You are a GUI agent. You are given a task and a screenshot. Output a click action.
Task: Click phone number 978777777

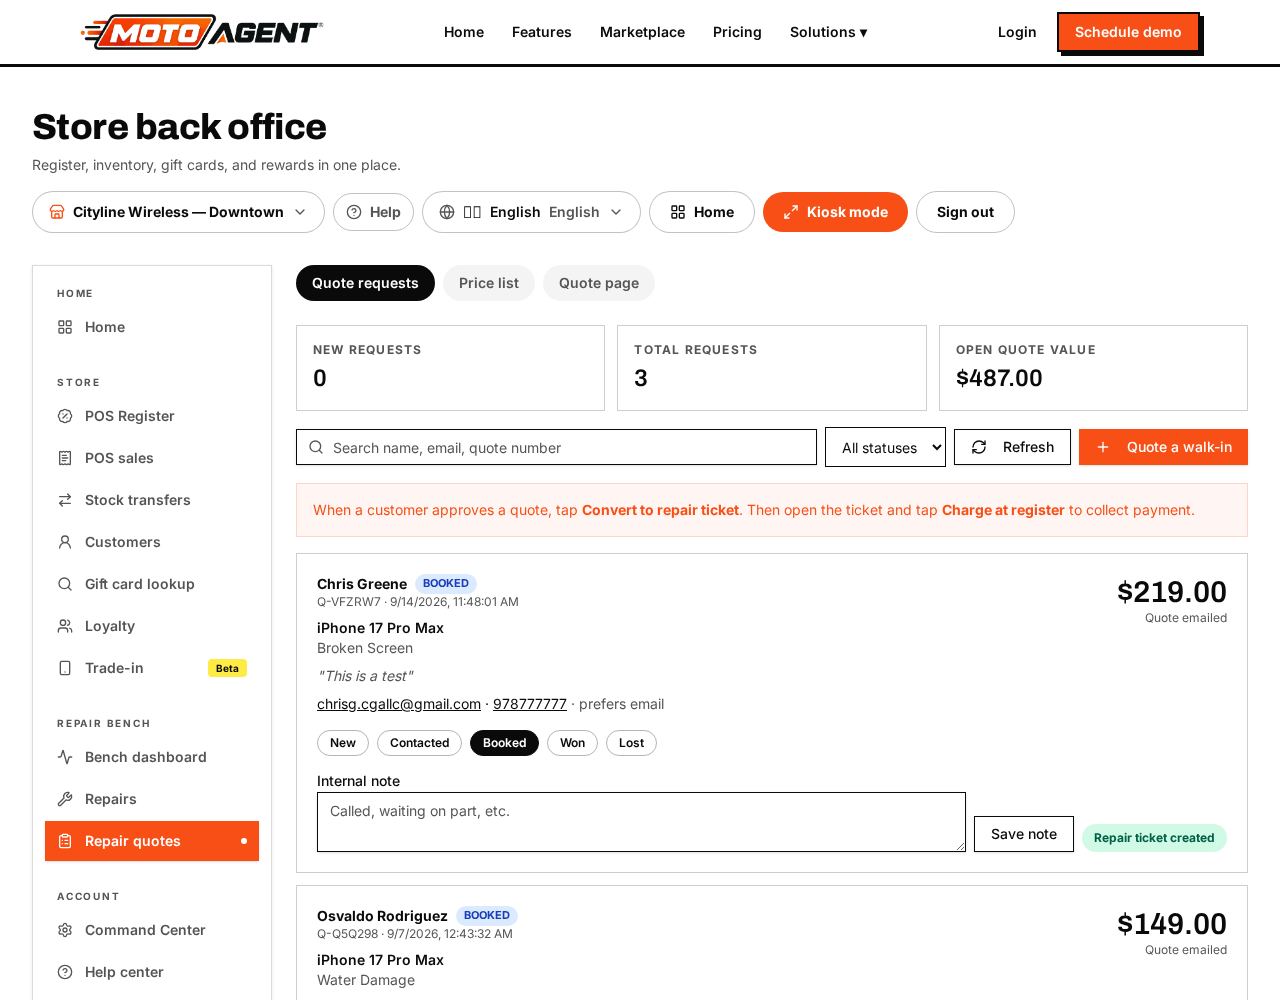[x=530, y=704]
